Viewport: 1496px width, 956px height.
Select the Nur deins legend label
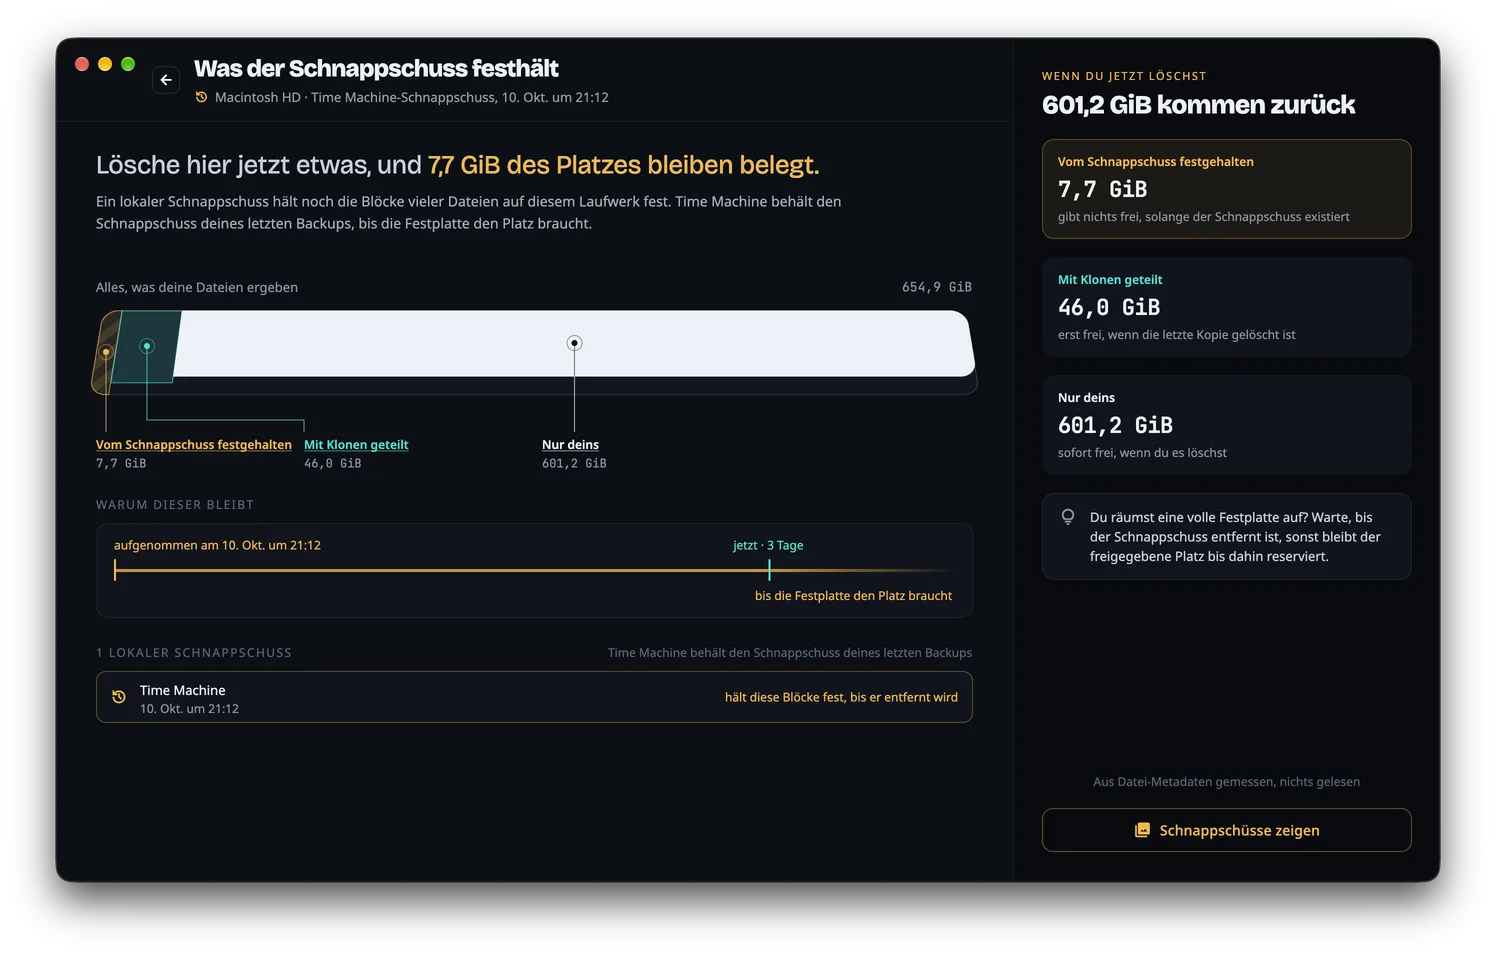570,445
